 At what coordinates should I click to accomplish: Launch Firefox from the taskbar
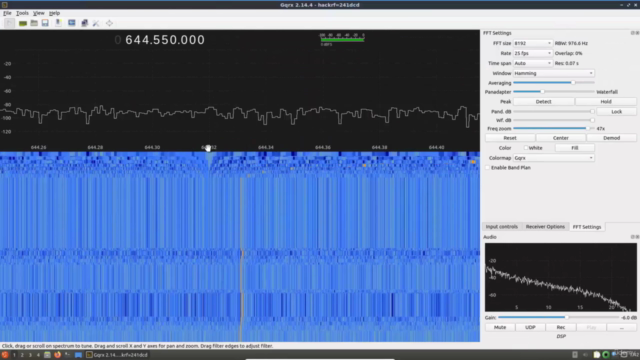click(x=58, y=355)
